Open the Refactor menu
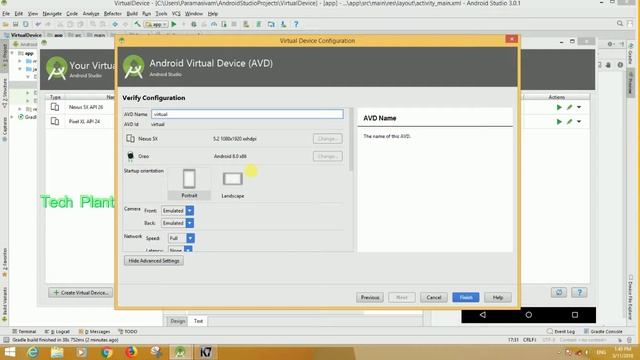 [113, 13]
